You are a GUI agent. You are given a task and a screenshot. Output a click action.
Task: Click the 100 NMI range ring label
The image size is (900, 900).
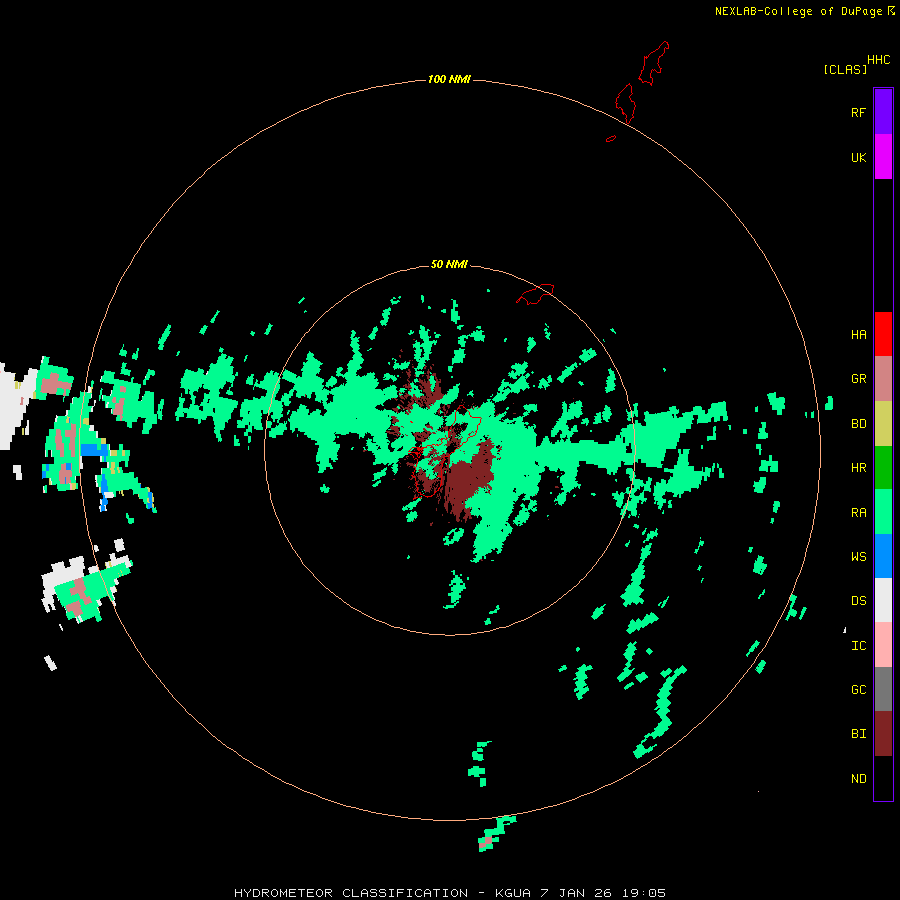[x=449, y=79]
